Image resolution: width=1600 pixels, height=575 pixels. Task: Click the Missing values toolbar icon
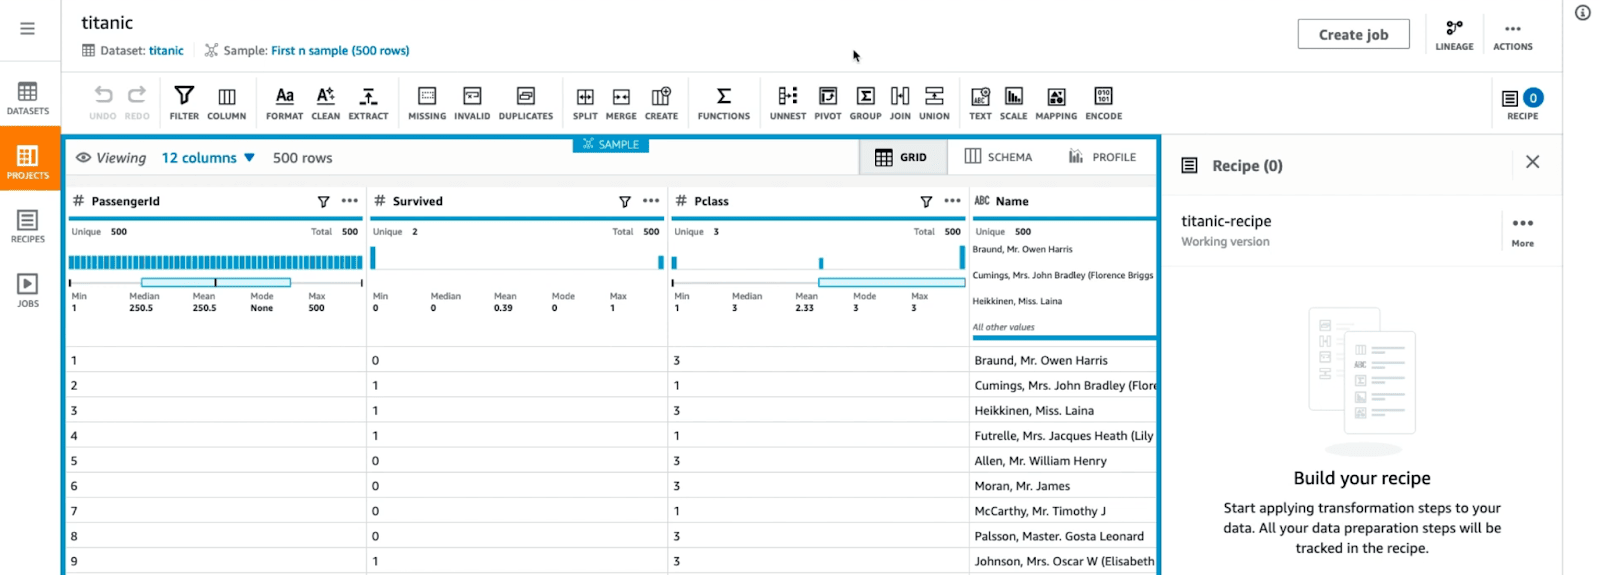point(427,102)
